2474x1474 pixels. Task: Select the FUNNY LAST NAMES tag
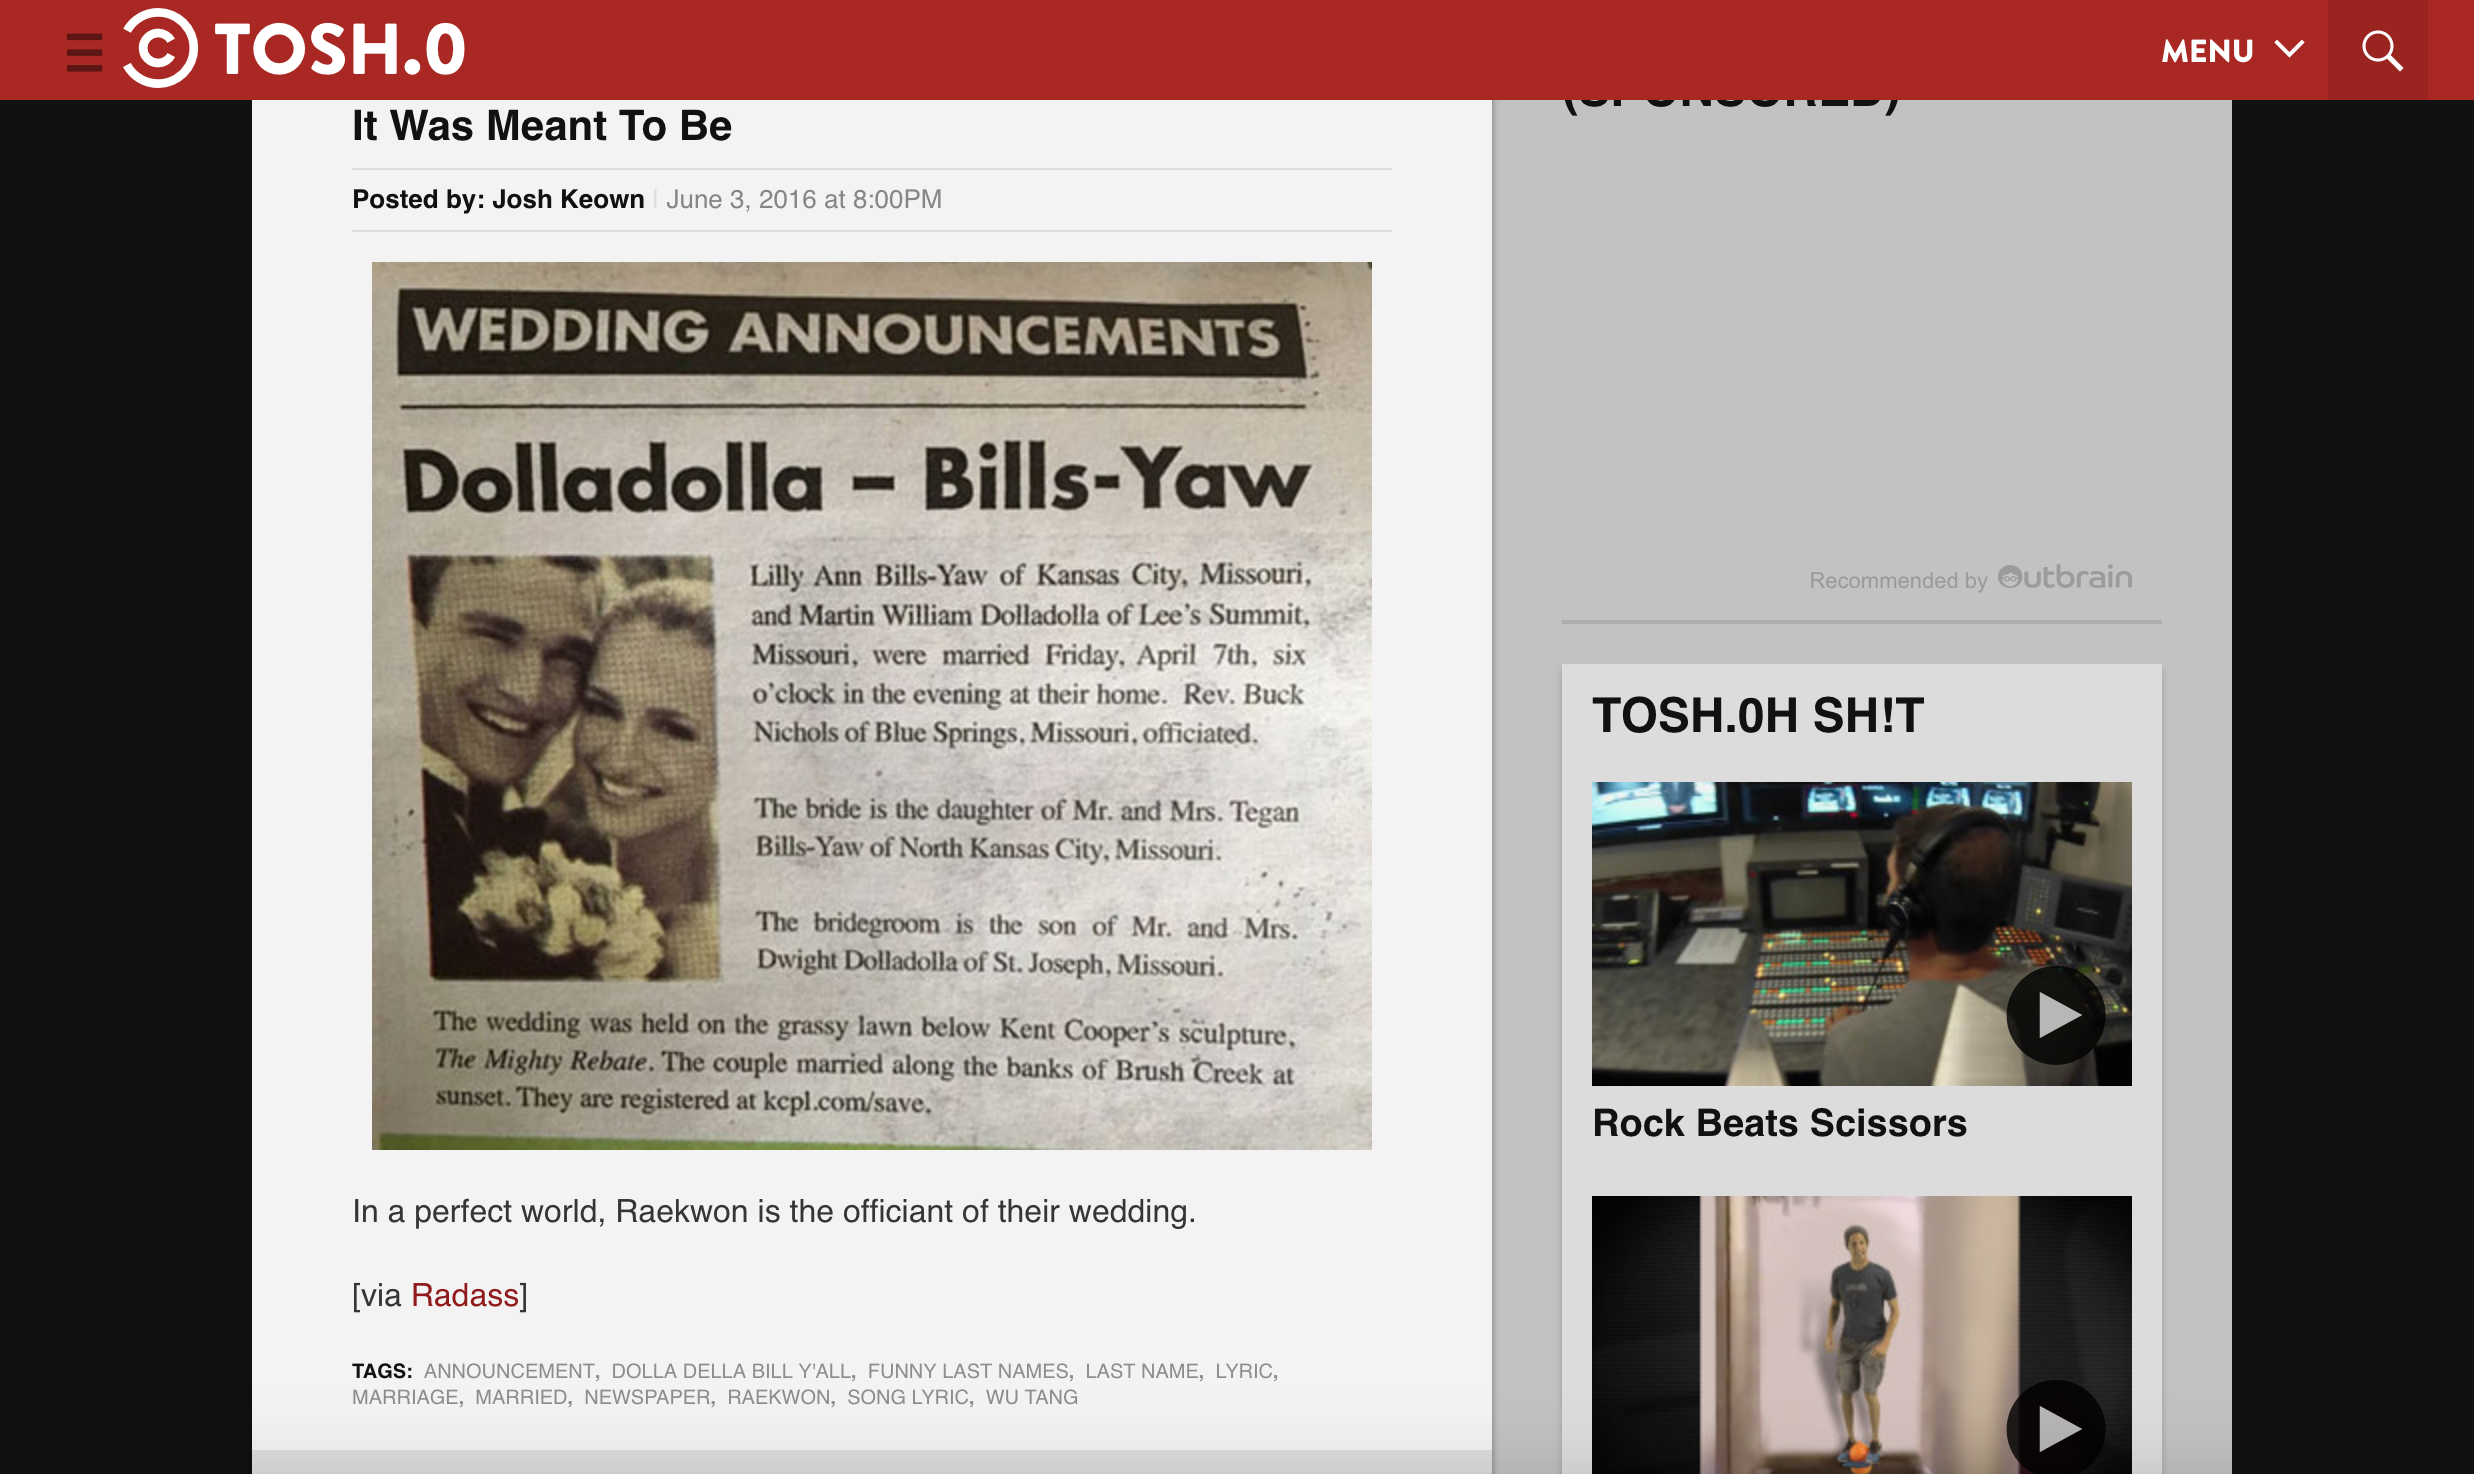tap(967, 1371)
